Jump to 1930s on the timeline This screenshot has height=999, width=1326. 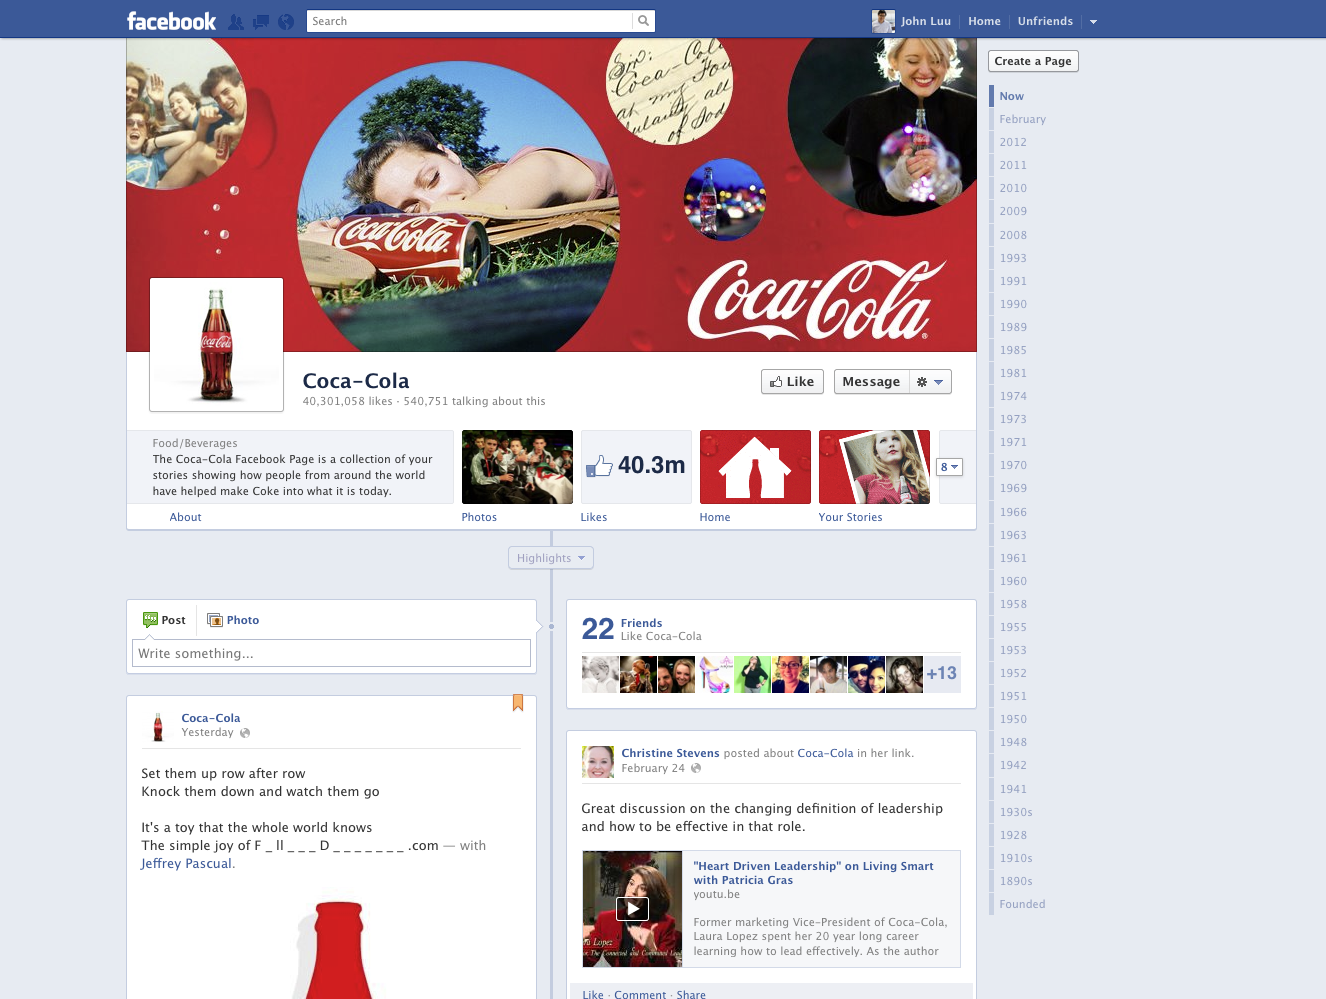(x=1016, y=812)
